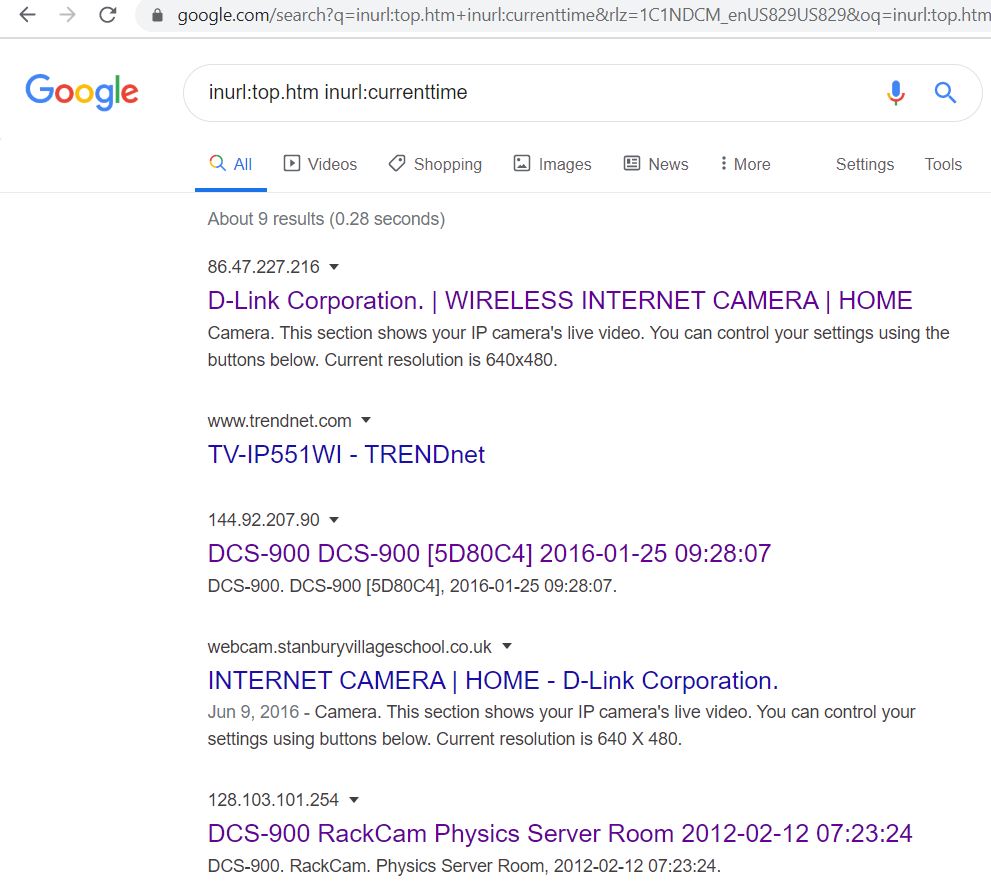Switch to the Images tab

coord(552,164)
